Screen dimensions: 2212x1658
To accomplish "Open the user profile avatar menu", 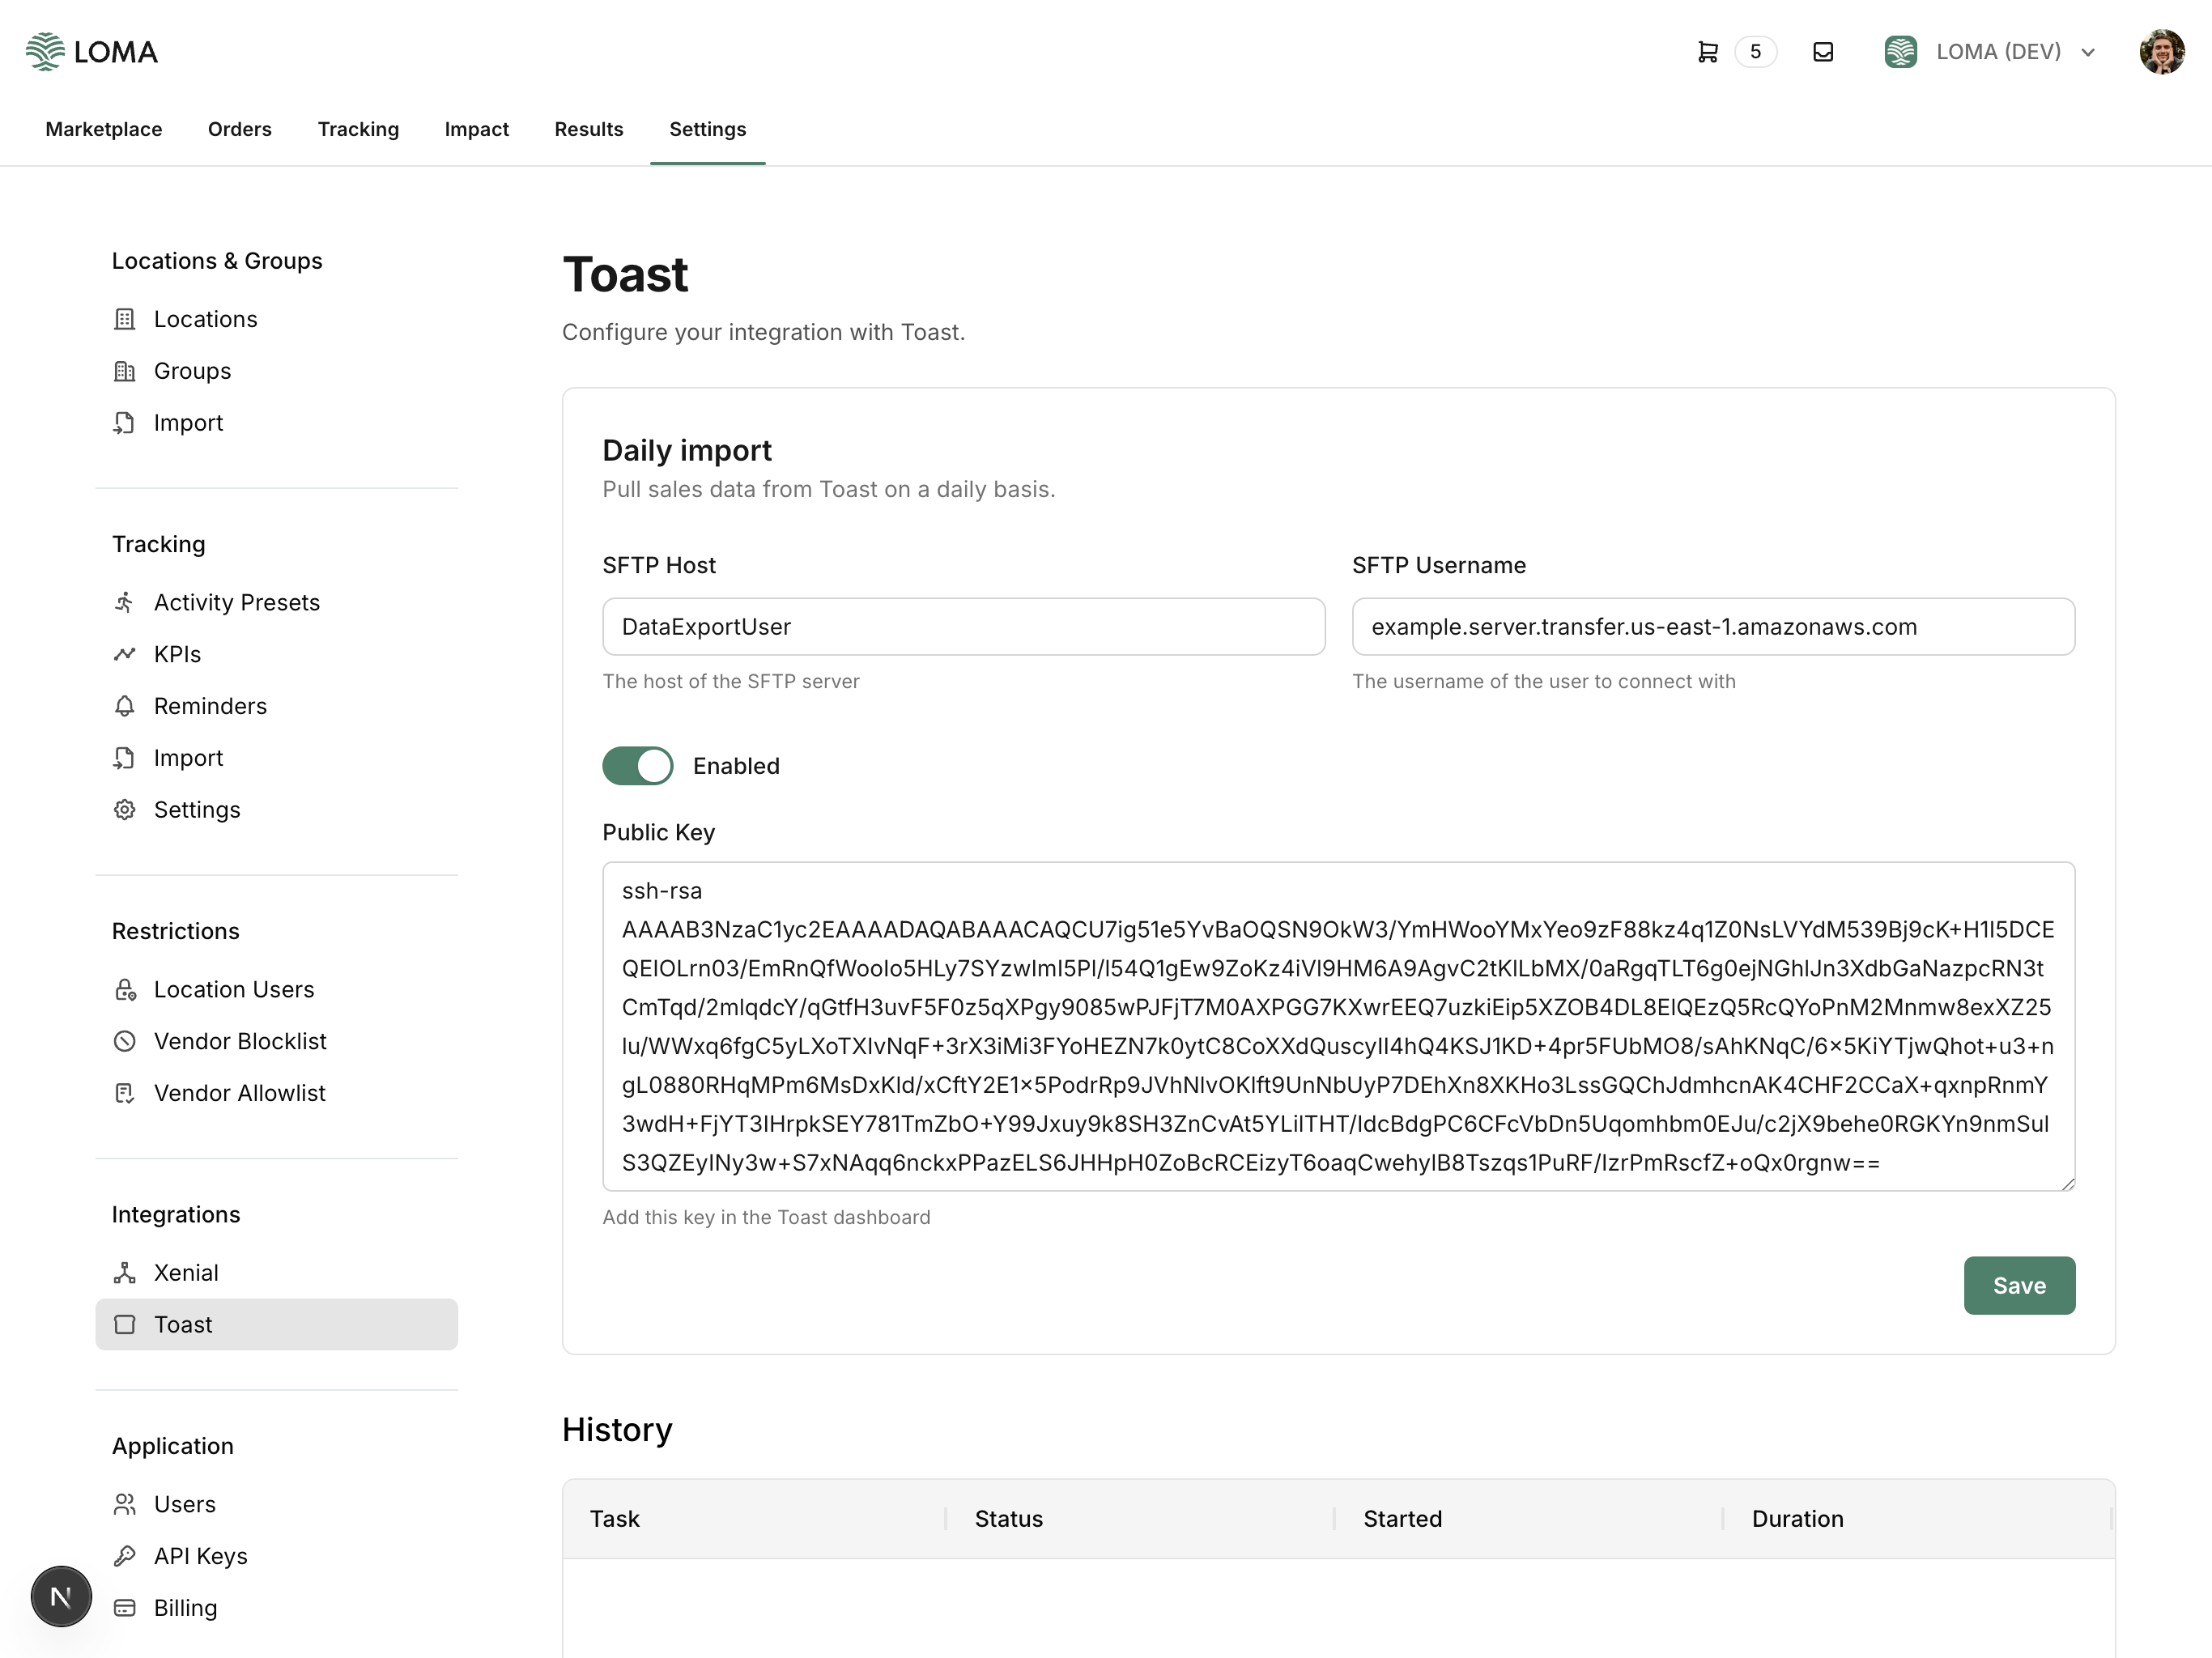I will coord(2161,52).
